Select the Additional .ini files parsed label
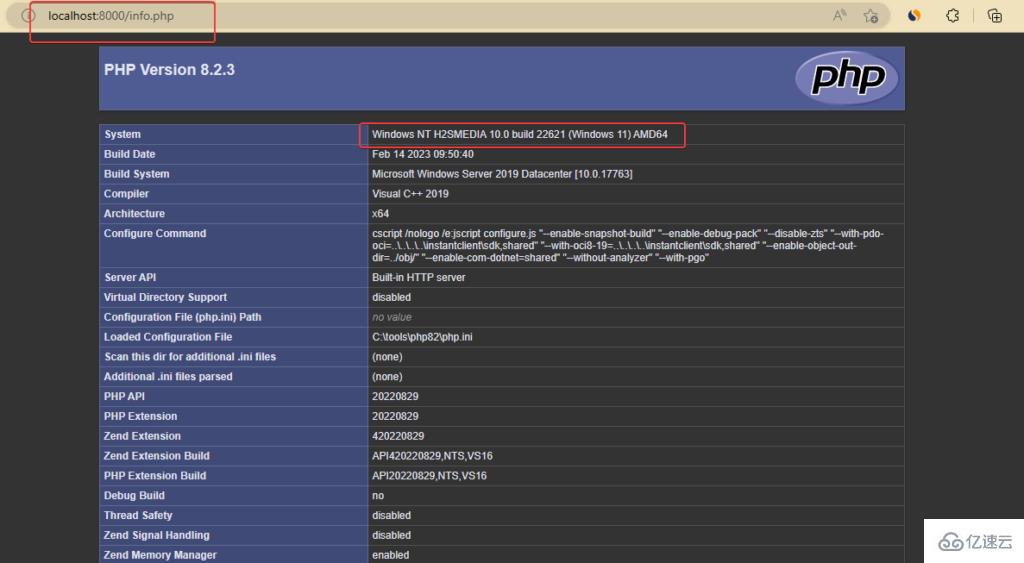 coord(168,376)
